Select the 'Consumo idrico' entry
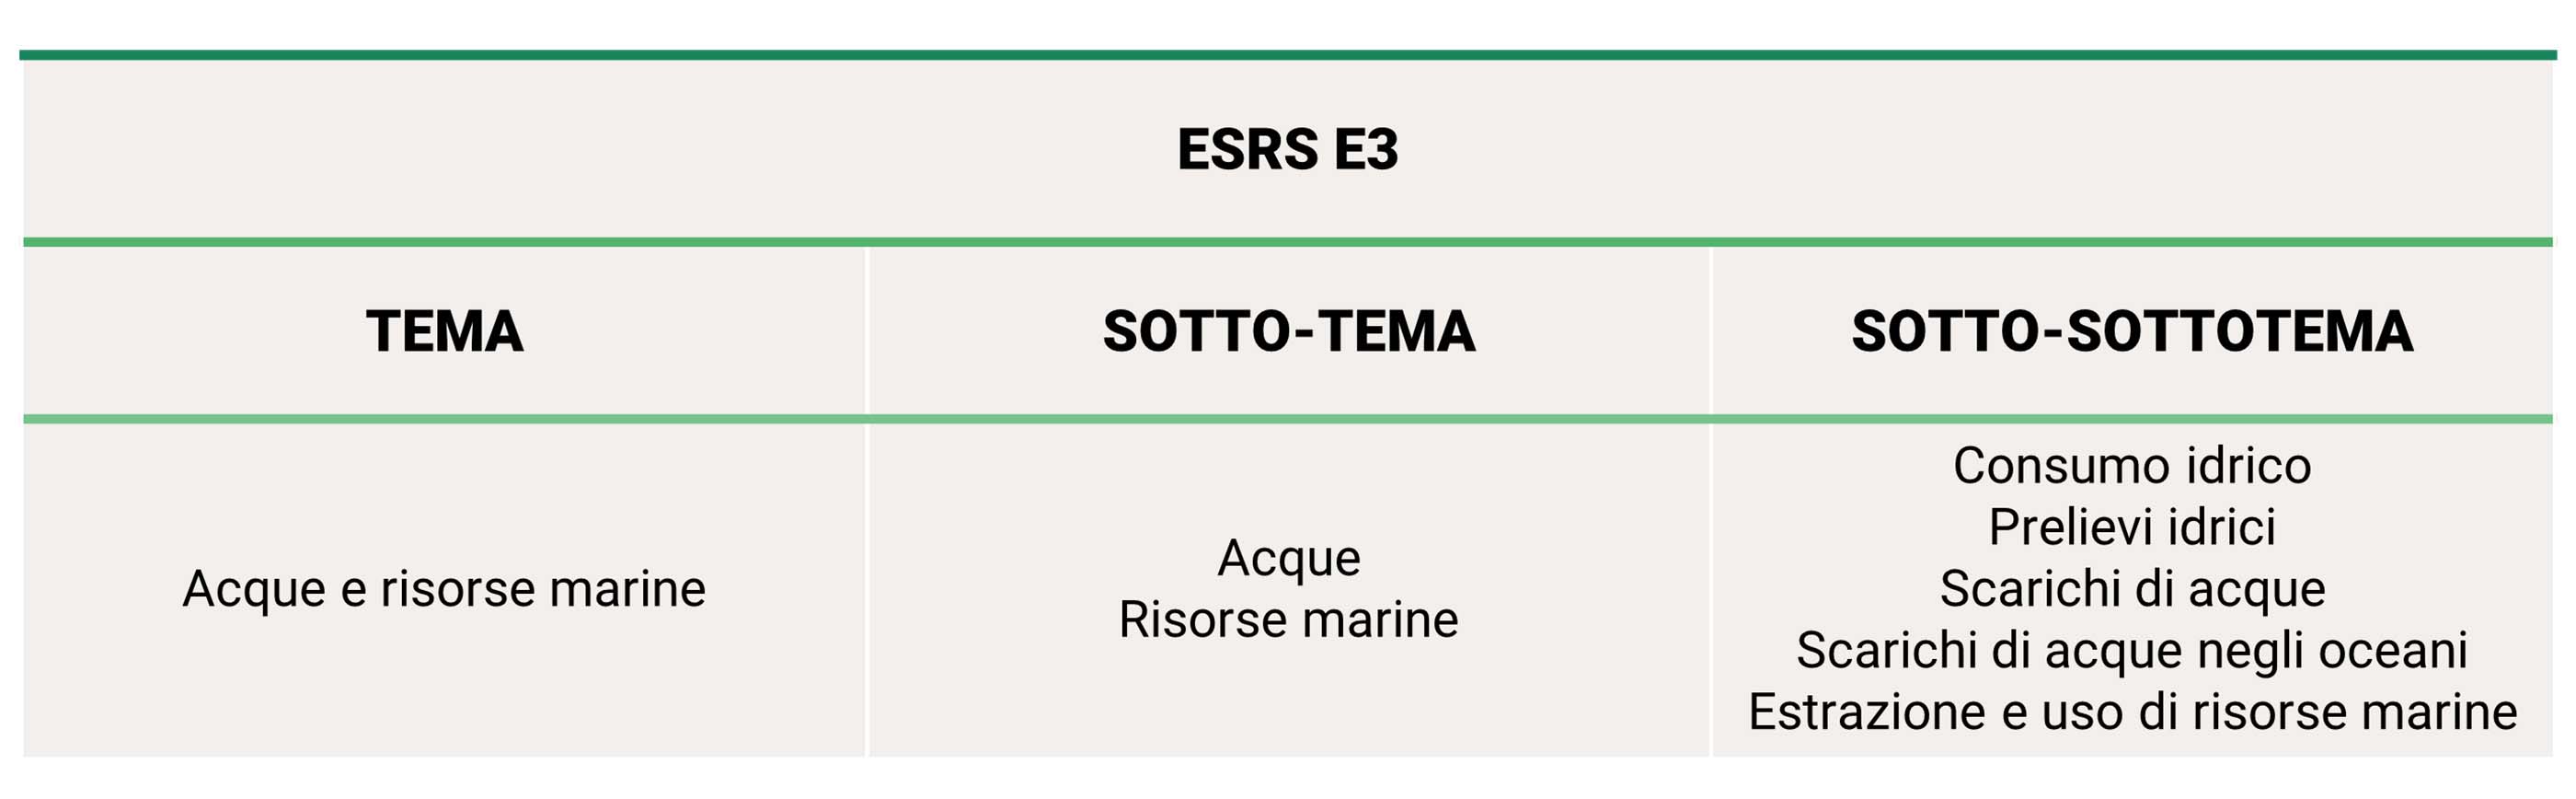Viewport: 2576px width, 799px height. click(x=2132, y=466)
